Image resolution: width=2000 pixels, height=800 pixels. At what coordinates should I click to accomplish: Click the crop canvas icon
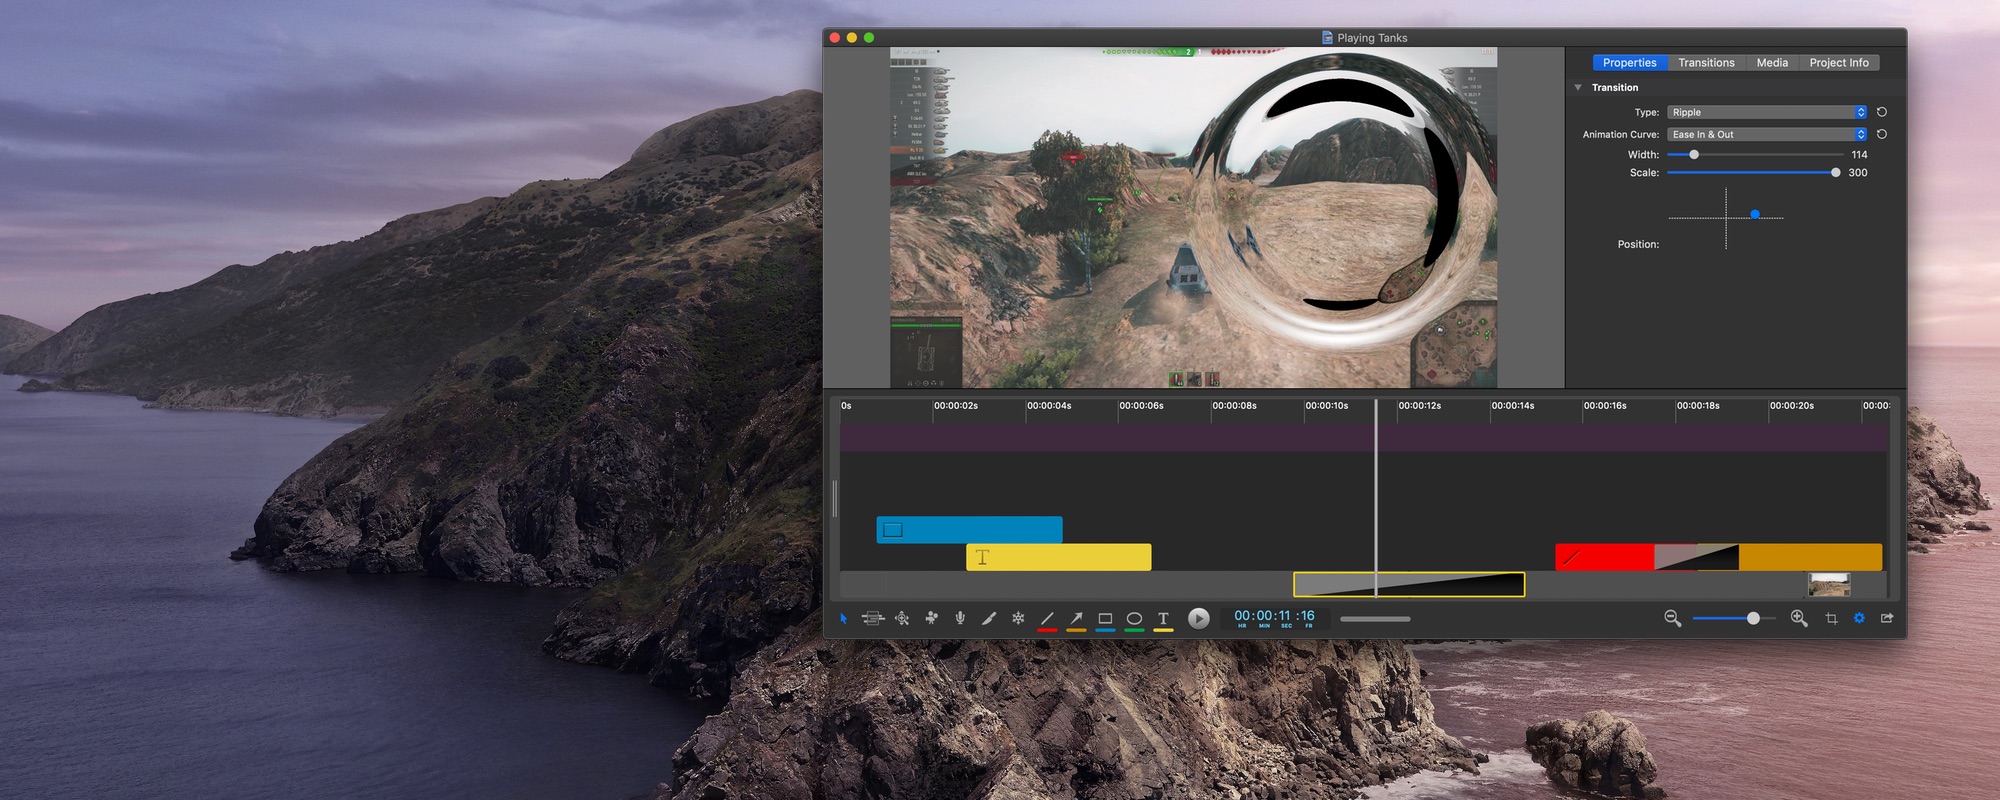(x=1831, y=619)
